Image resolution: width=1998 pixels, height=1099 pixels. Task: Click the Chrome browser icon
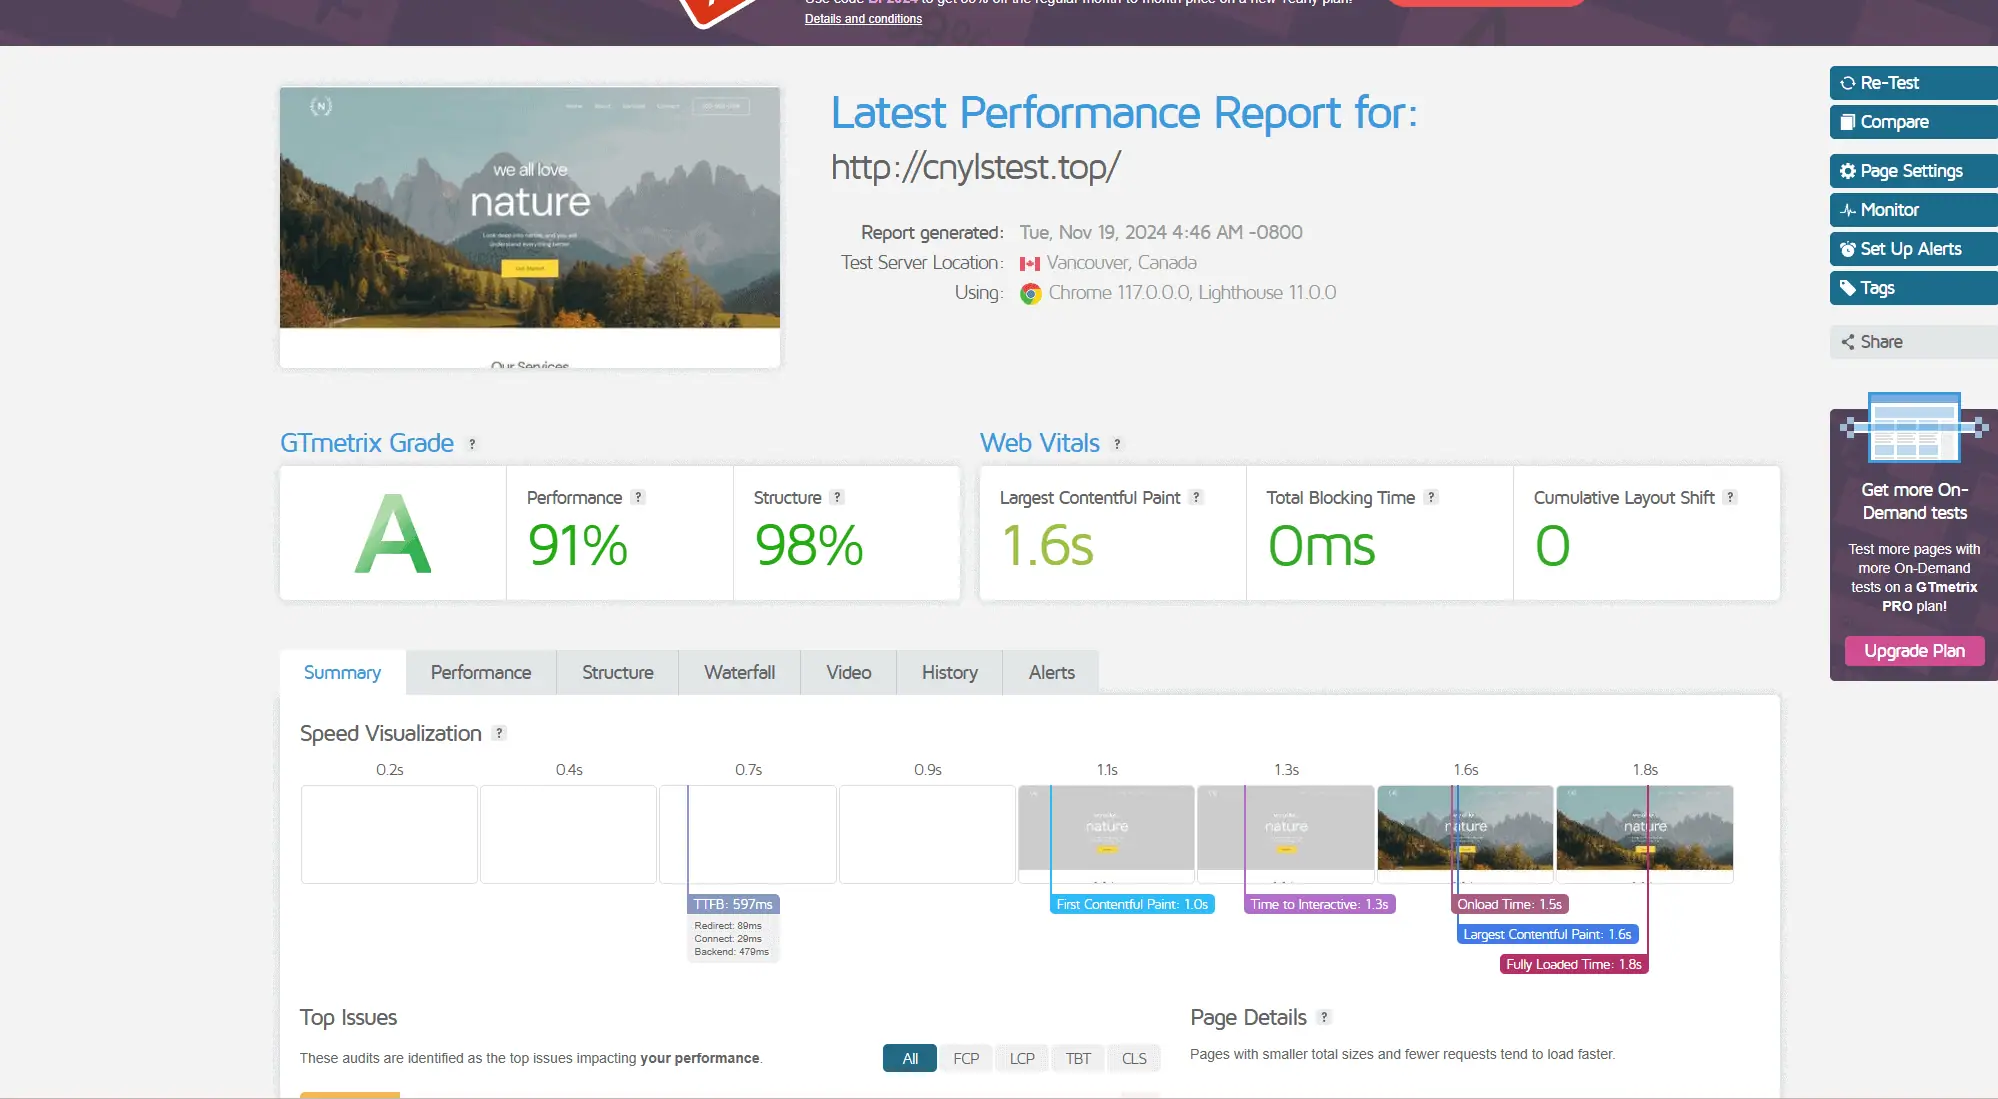pos(1030,294)
